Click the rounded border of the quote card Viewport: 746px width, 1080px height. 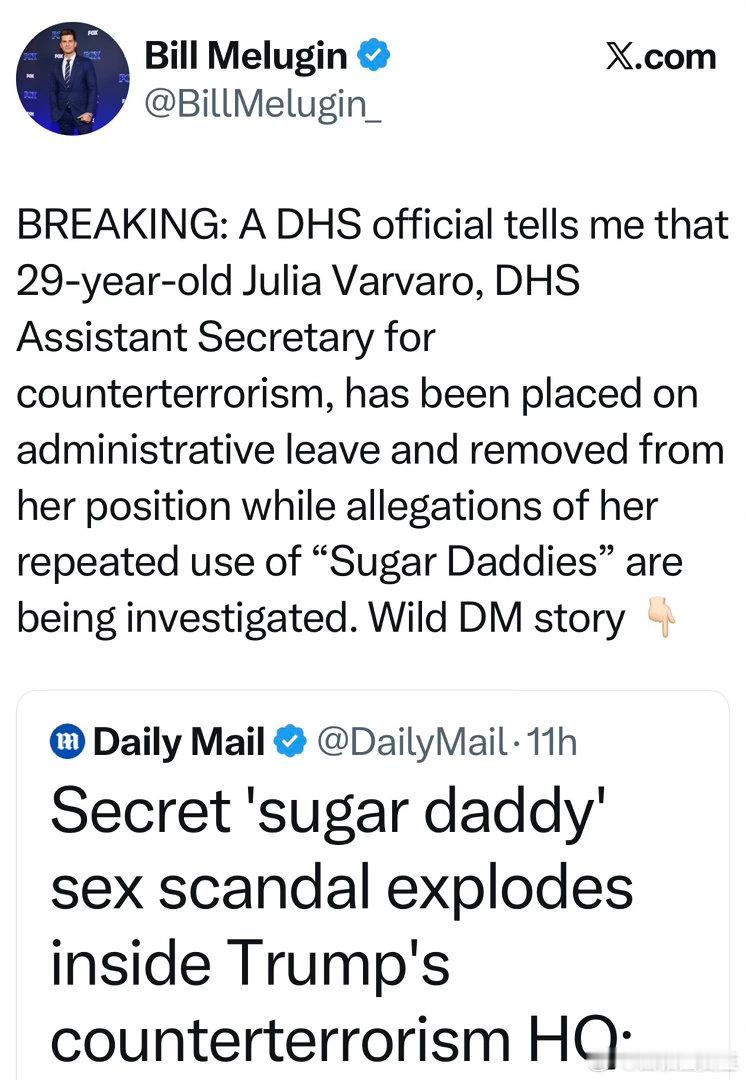click(373, 690)
